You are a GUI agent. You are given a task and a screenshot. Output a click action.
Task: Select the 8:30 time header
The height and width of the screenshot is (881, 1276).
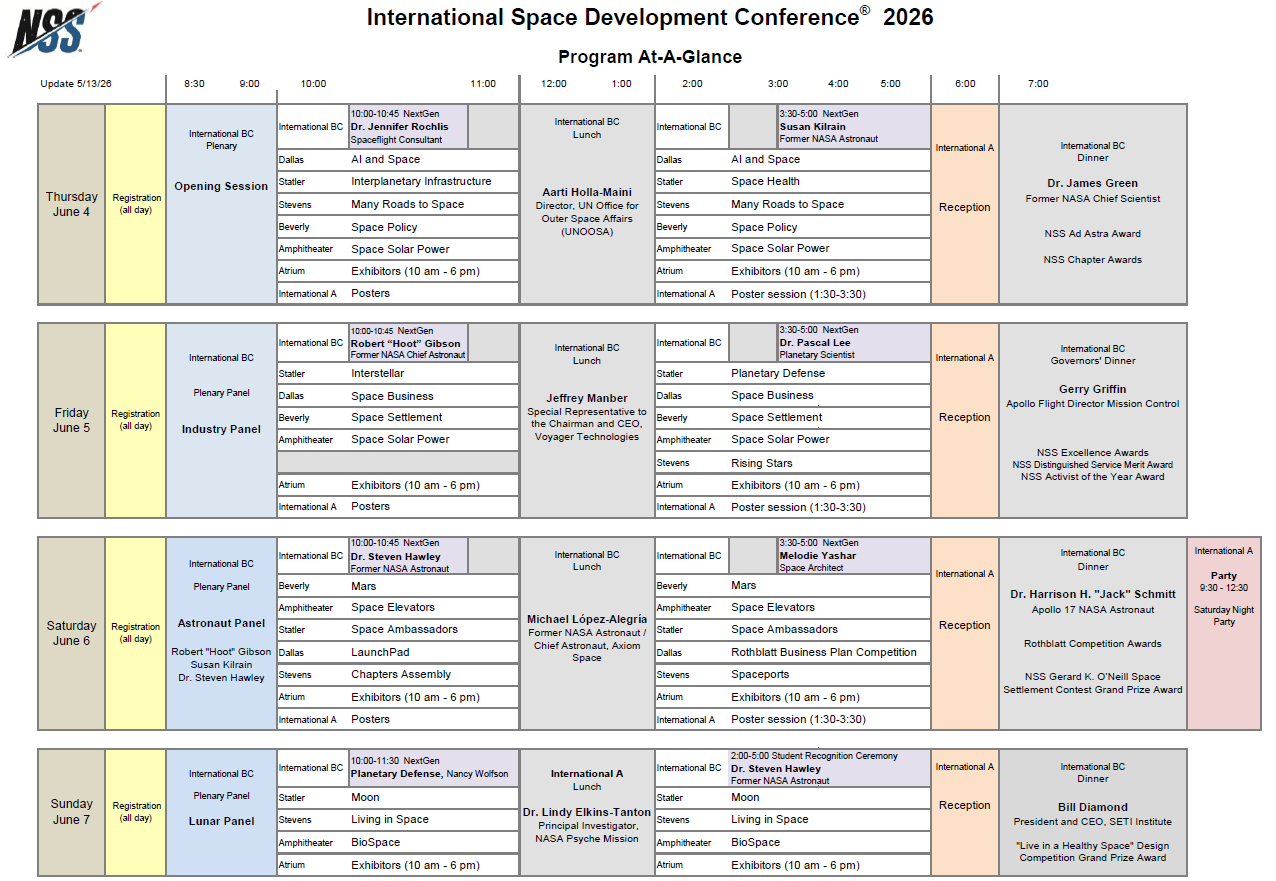[x=194, y=84]
